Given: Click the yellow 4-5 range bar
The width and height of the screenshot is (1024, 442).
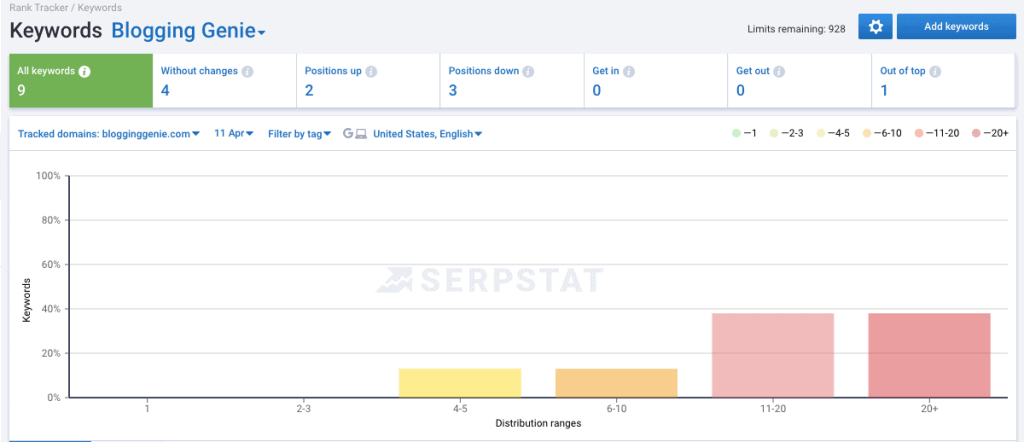Looking at the screenshot, I should [460, 383].
